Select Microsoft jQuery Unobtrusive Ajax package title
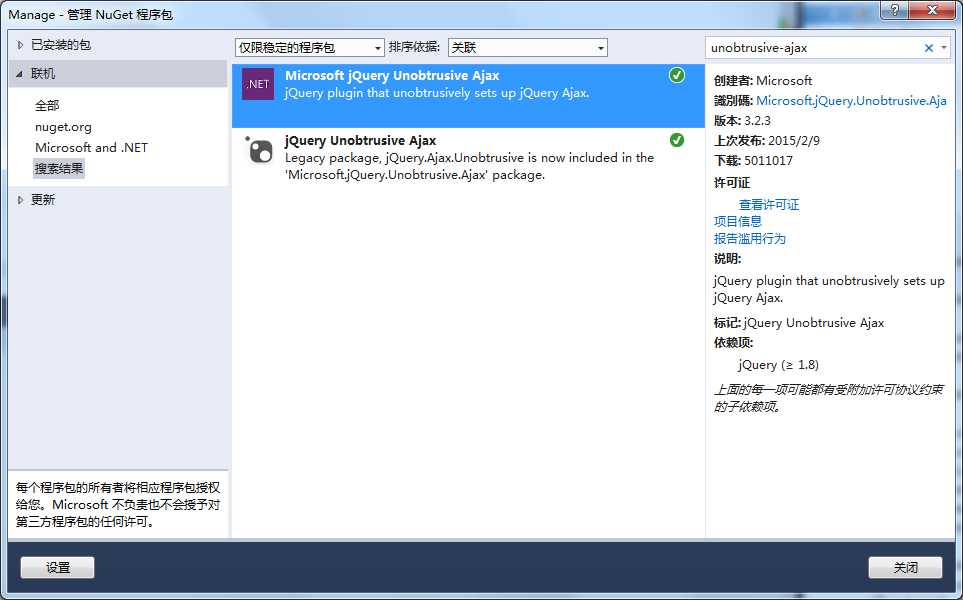Image resolution: width=963 pixels, height=600 pixels. point(392,76)
